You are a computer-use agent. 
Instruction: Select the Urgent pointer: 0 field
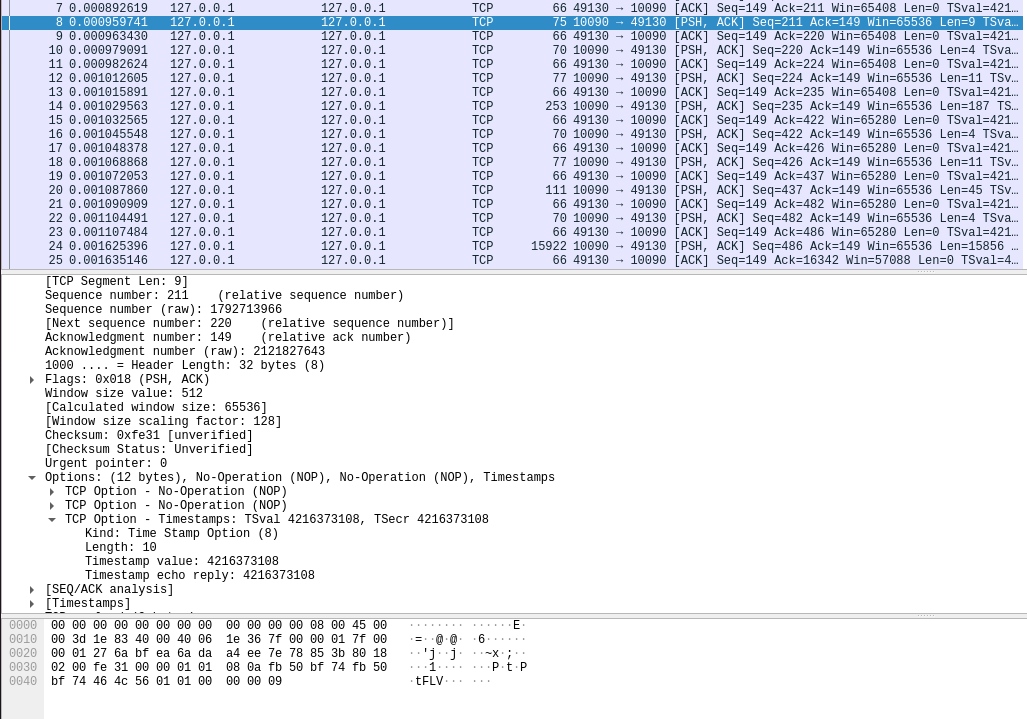point(106,463)
